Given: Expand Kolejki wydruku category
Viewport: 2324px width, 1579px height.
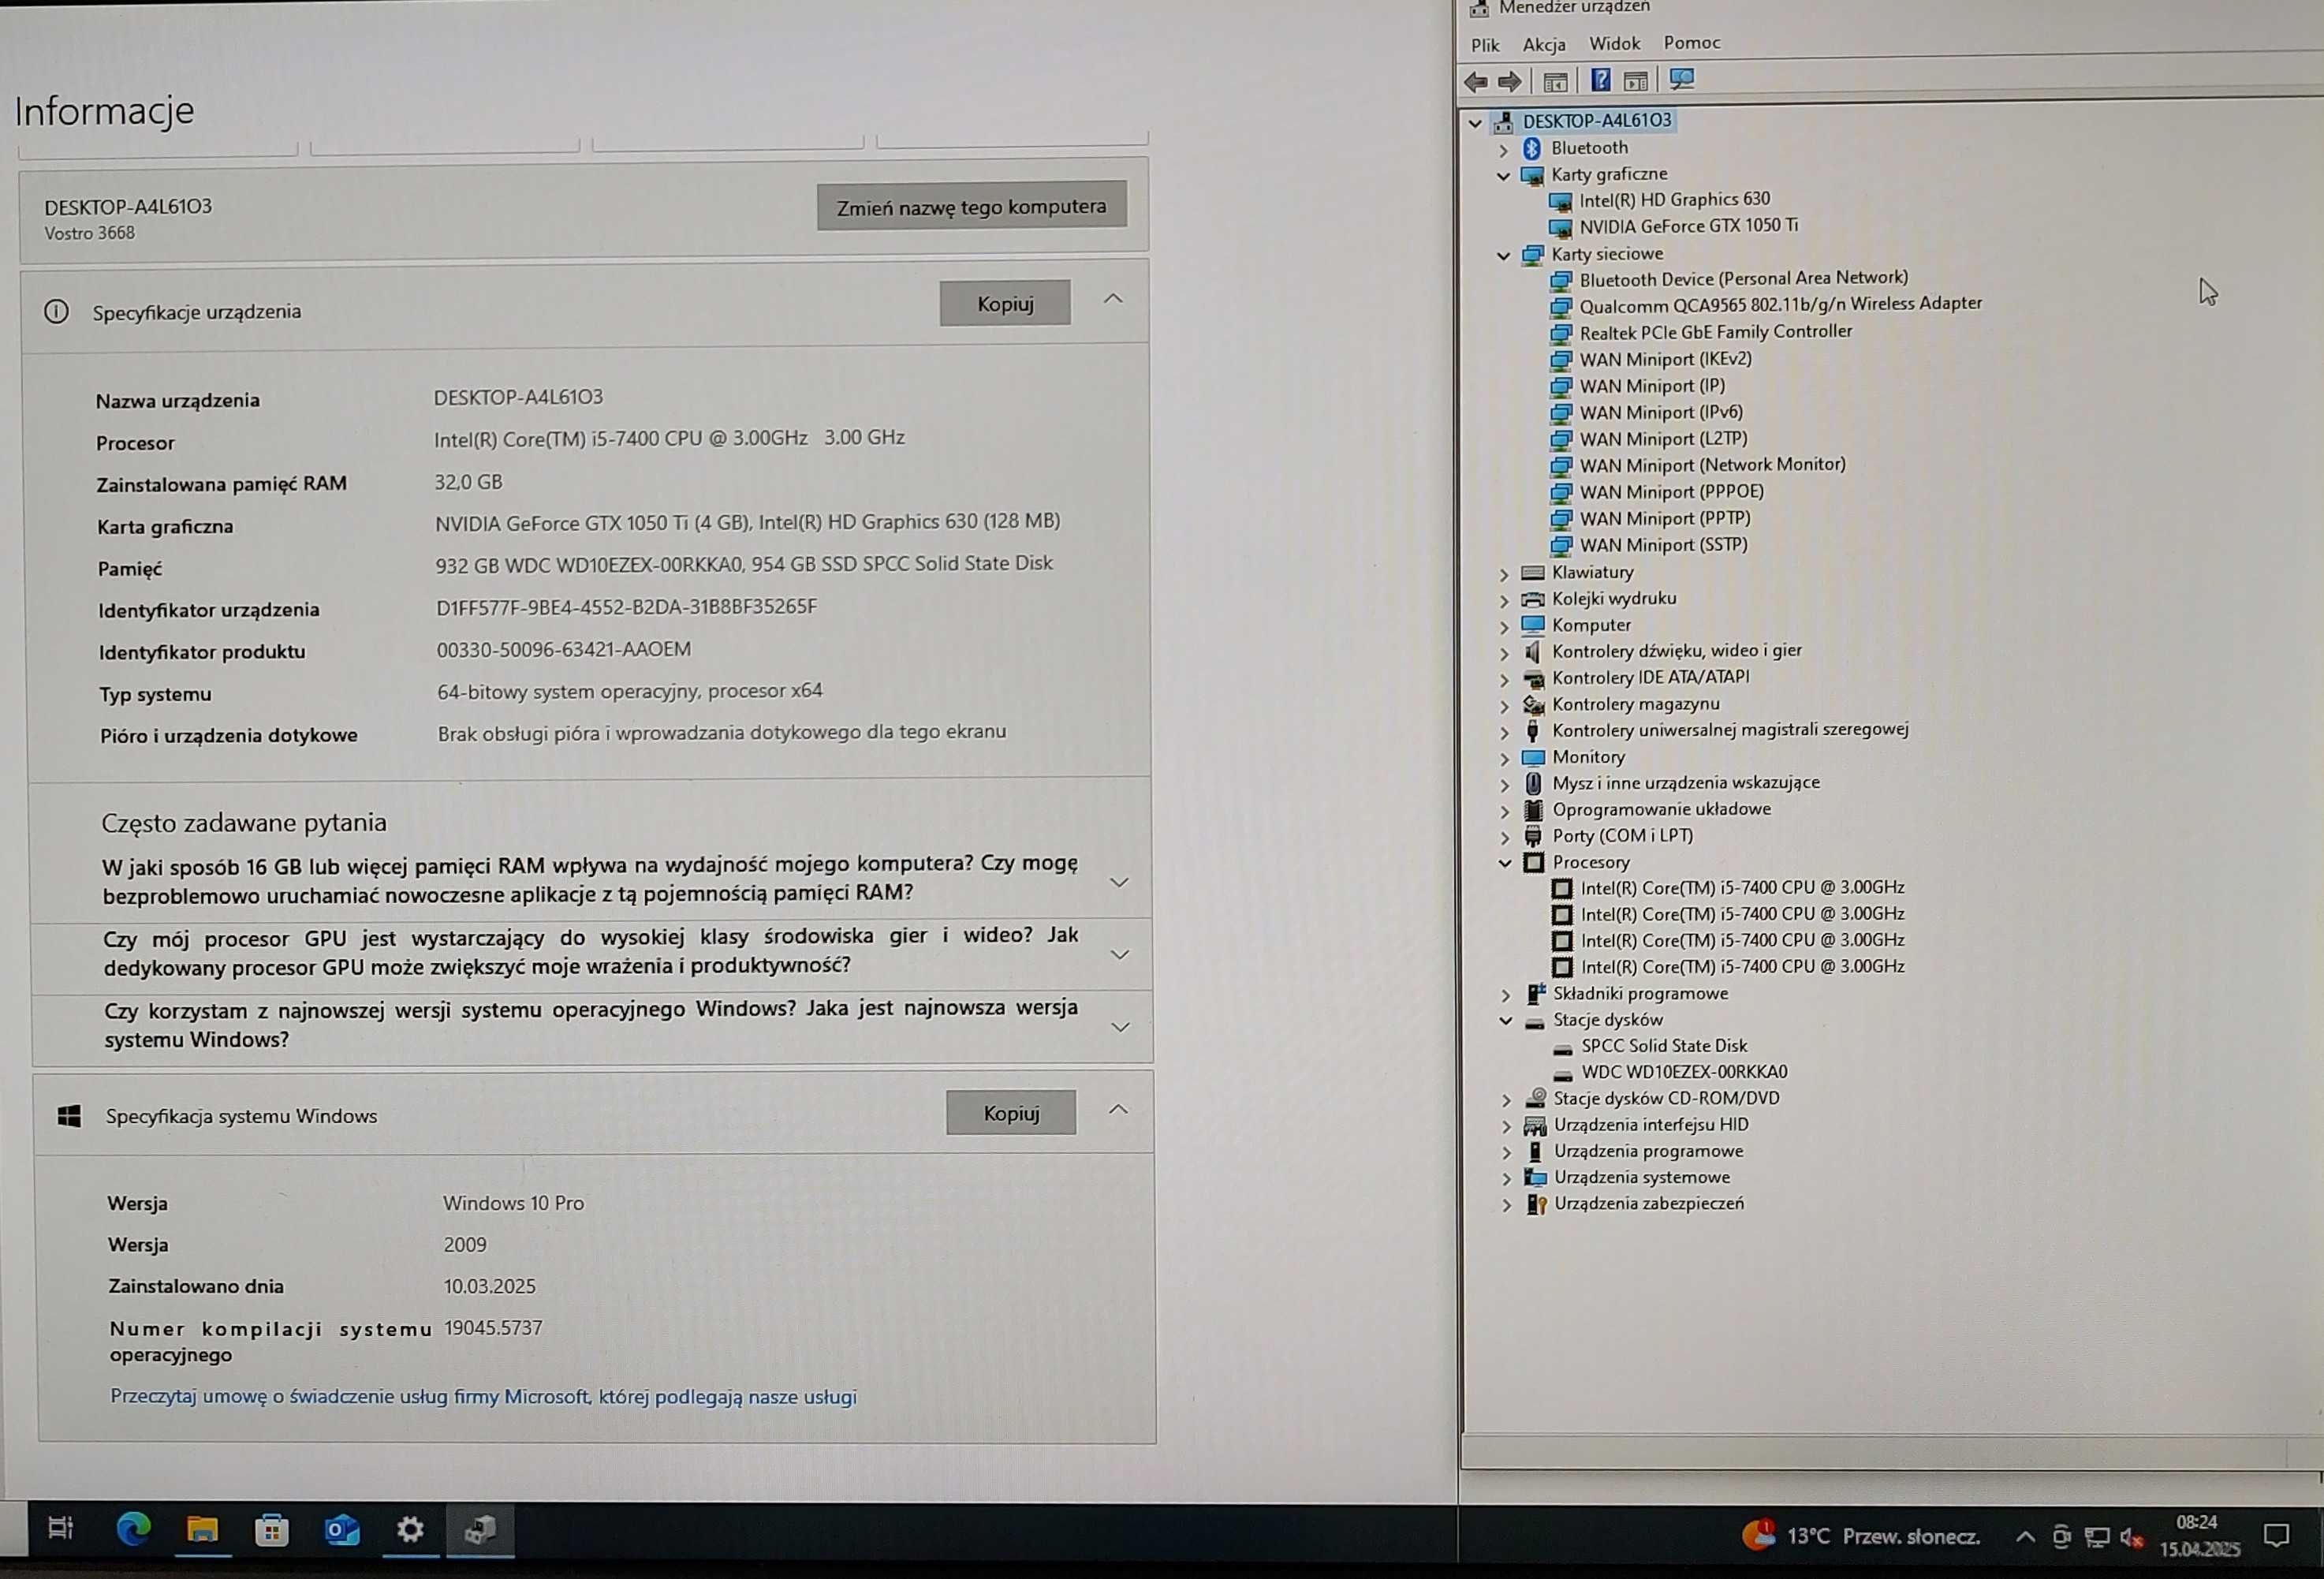Looking at the screenshot, I should coord(1504,601).
